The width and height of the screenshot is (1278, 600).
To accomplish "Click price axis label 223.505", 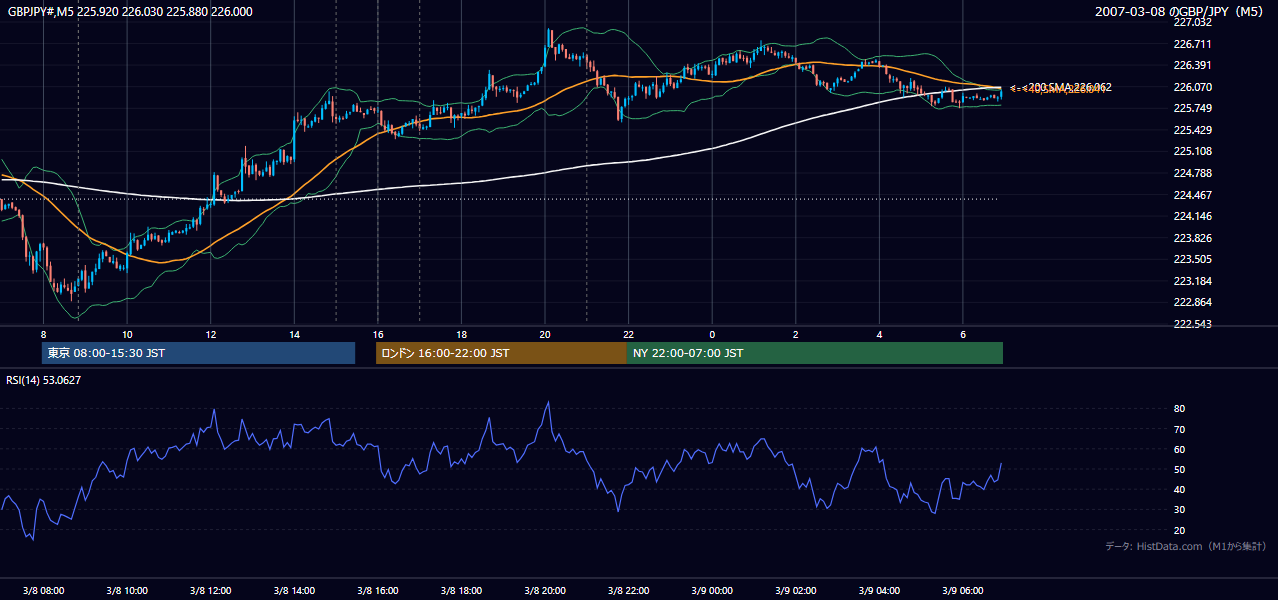I will tap(1191, 259).
